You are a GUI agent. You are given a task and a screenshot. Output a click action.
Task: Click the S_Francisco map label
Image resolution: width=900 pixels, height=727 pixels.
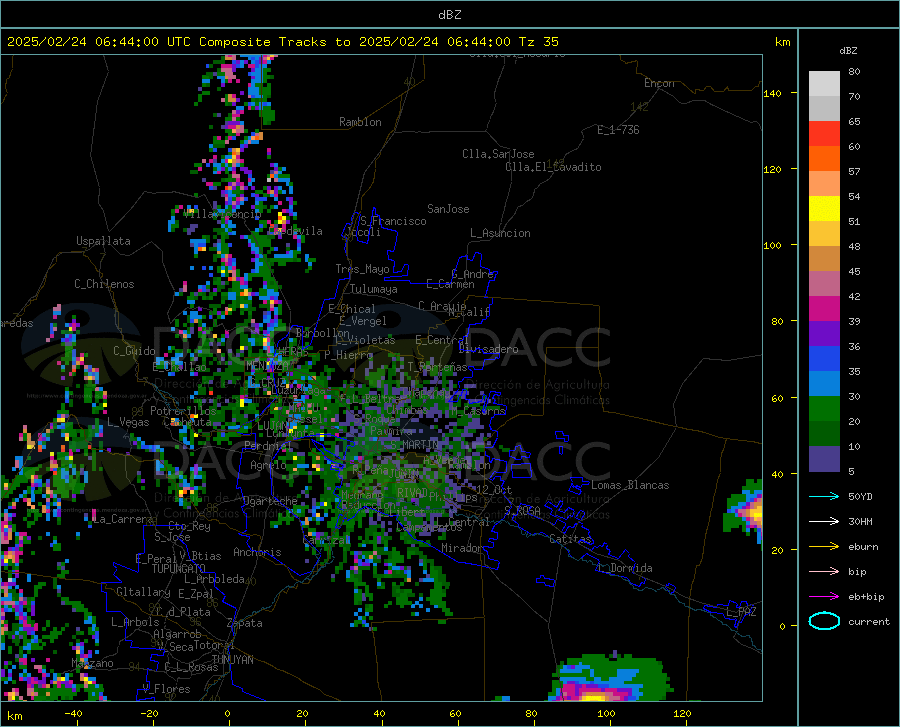pos(393,221)
